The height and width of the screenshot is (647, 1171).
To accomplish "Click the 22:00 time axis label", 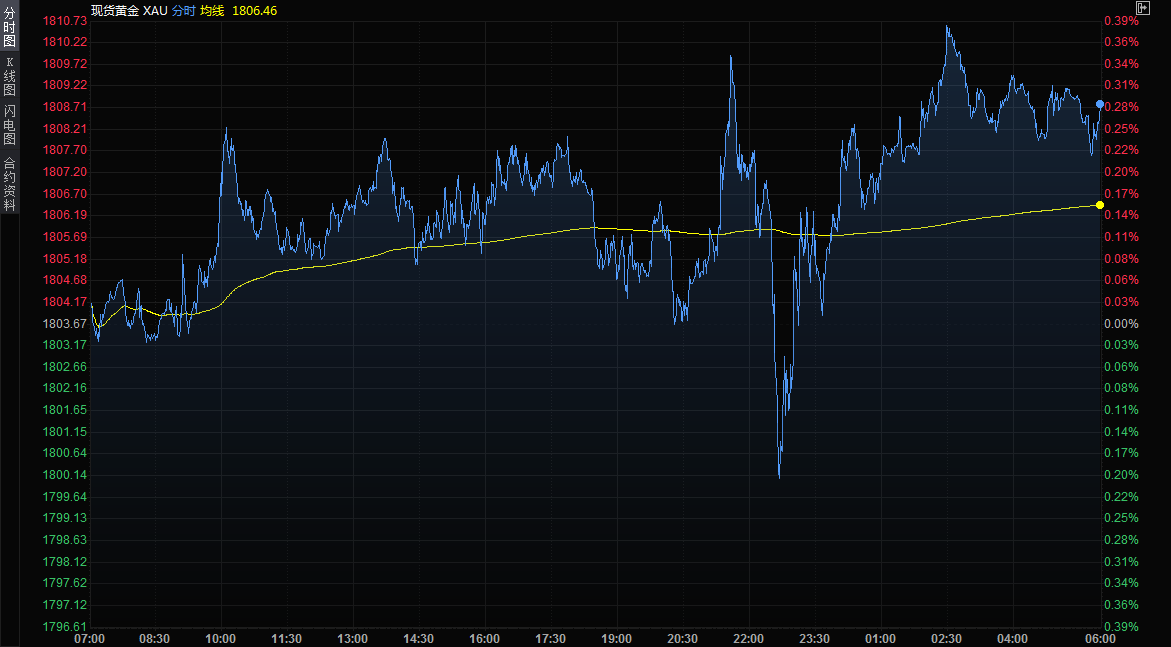I will pyautogui.click(x=748, y=638).
